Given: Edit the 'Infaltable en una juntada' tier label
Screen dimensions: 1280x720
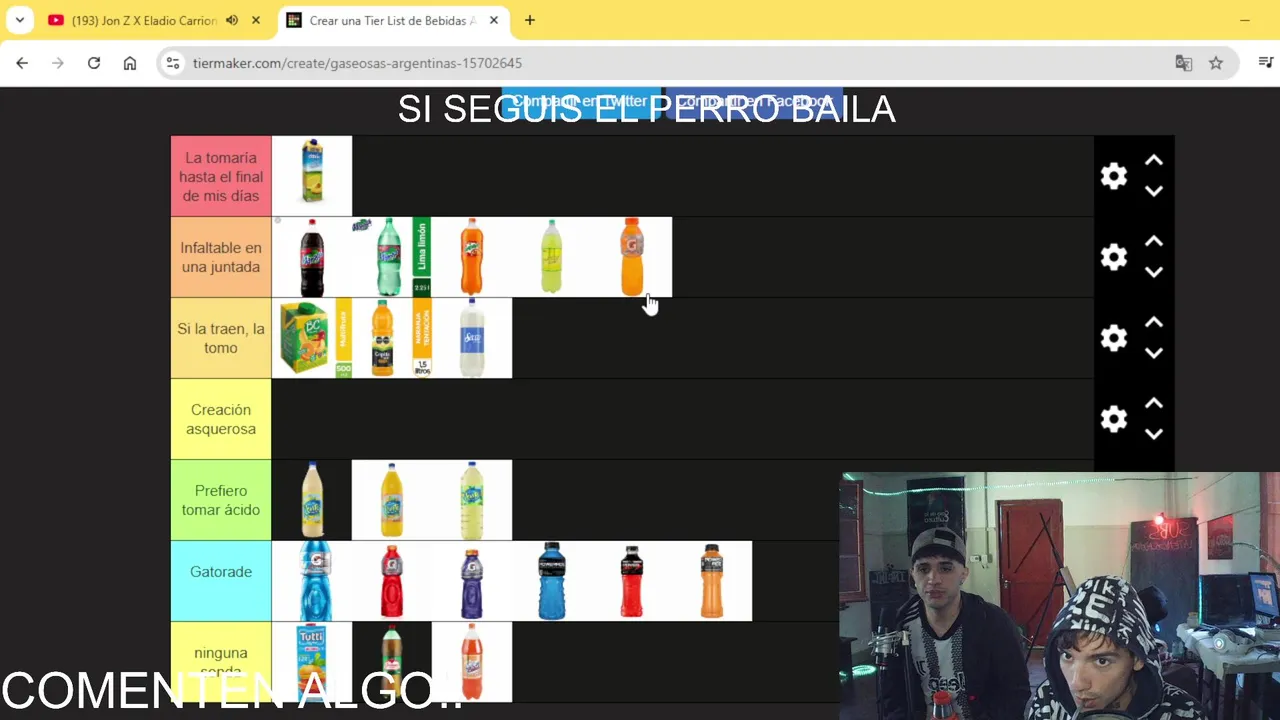Looking at the screenshot, I should (221, 257).
